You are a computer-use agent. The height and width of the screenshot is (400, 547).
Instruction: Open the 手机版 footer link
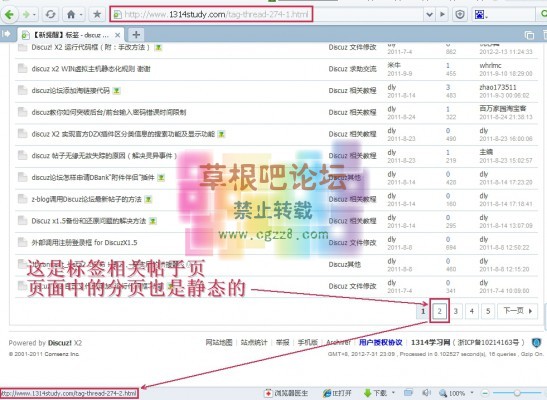(308, 342)
